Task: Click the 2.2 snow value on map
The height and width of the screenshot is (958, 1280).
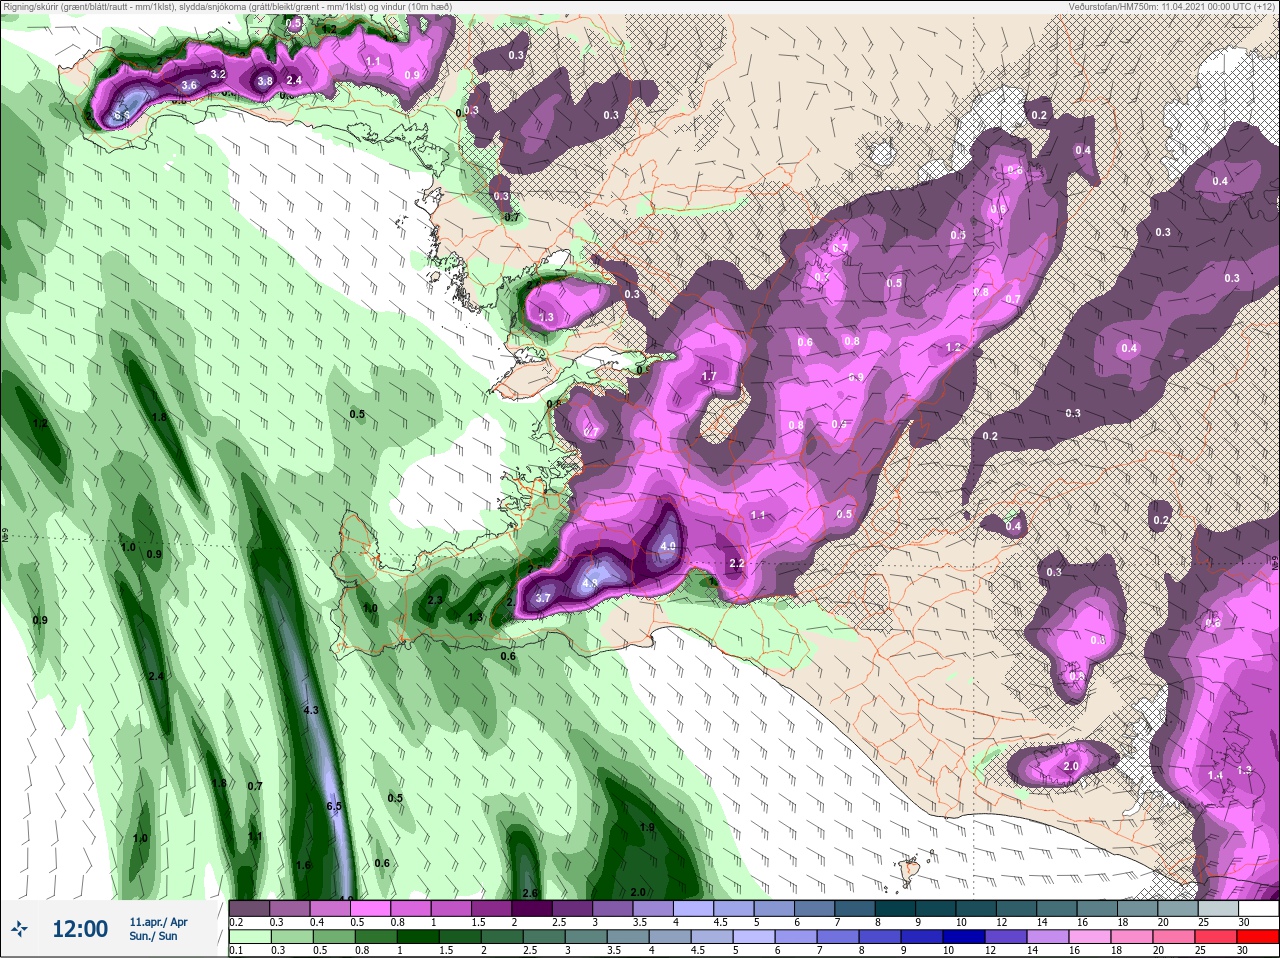Action: [737, 564]
